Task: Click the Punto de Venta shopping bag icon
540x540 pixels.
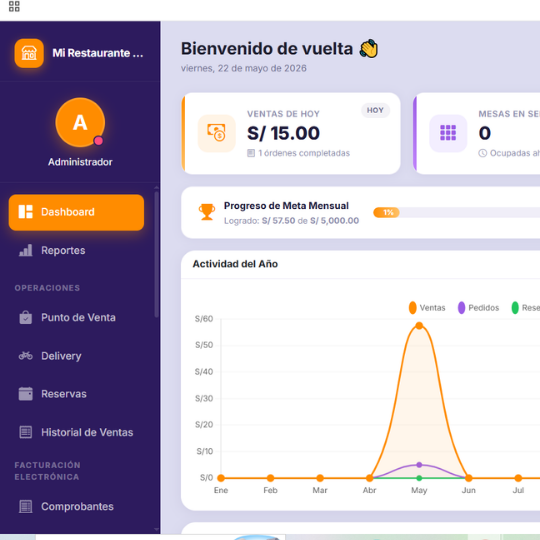Action: pos(25,317)
